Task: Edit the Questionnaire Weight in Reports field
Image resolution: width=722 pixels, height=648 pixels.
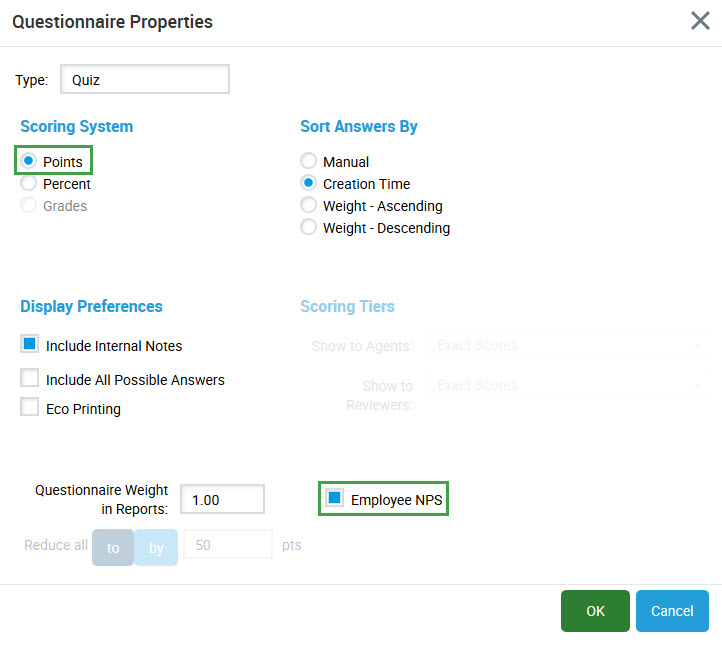Action: [x=222, y=499]
